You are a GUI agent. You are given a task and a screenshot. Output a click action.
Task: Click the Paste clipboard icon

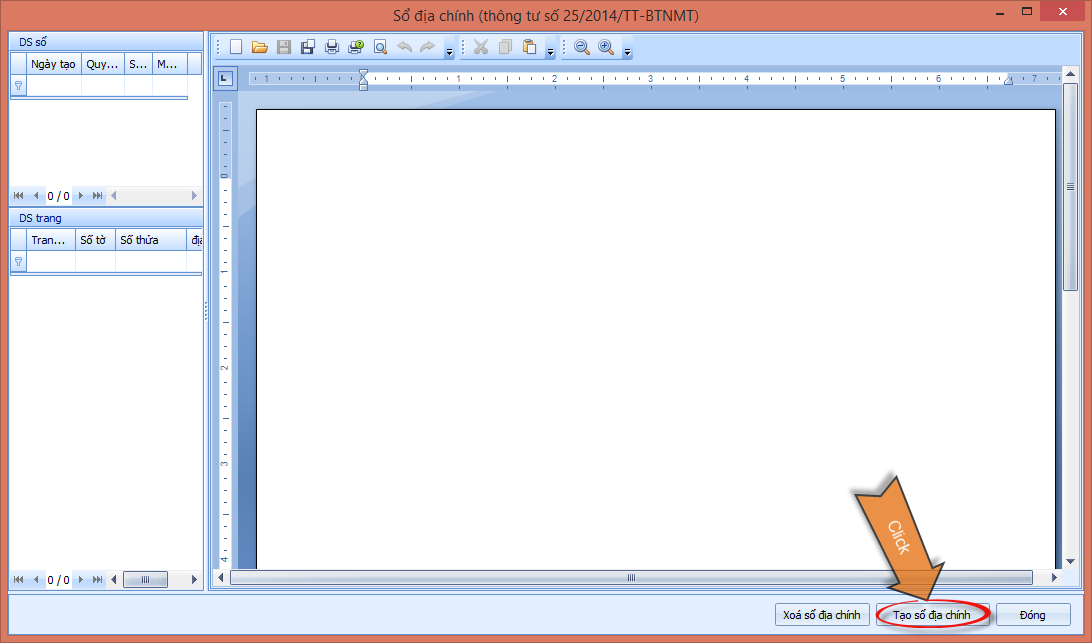[529, 47]
